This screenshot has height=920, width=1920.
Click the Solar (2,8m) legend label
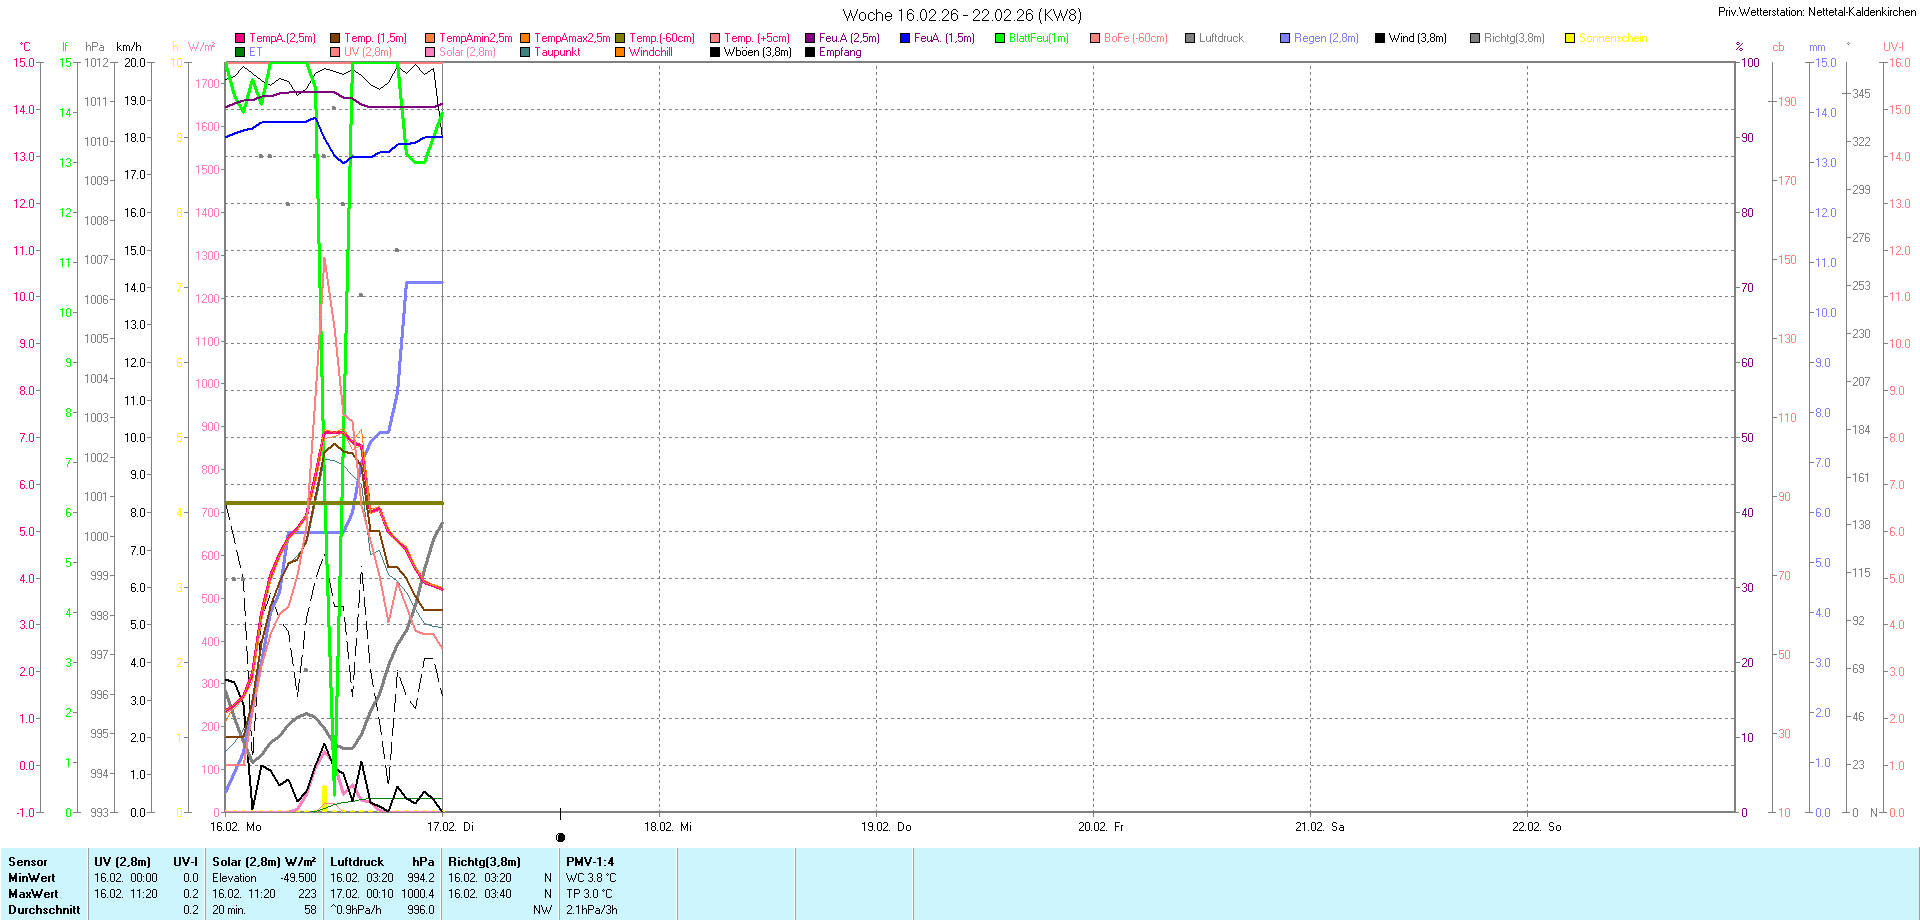click(x=467, y=52)
